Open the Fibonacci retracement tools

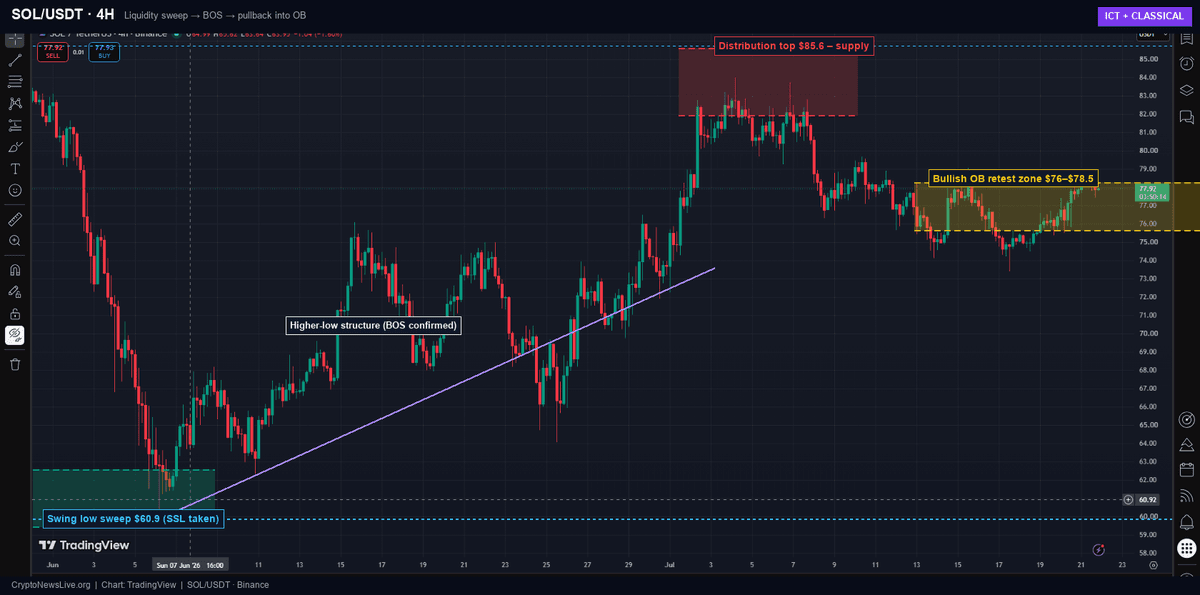[x=15, y=82]
